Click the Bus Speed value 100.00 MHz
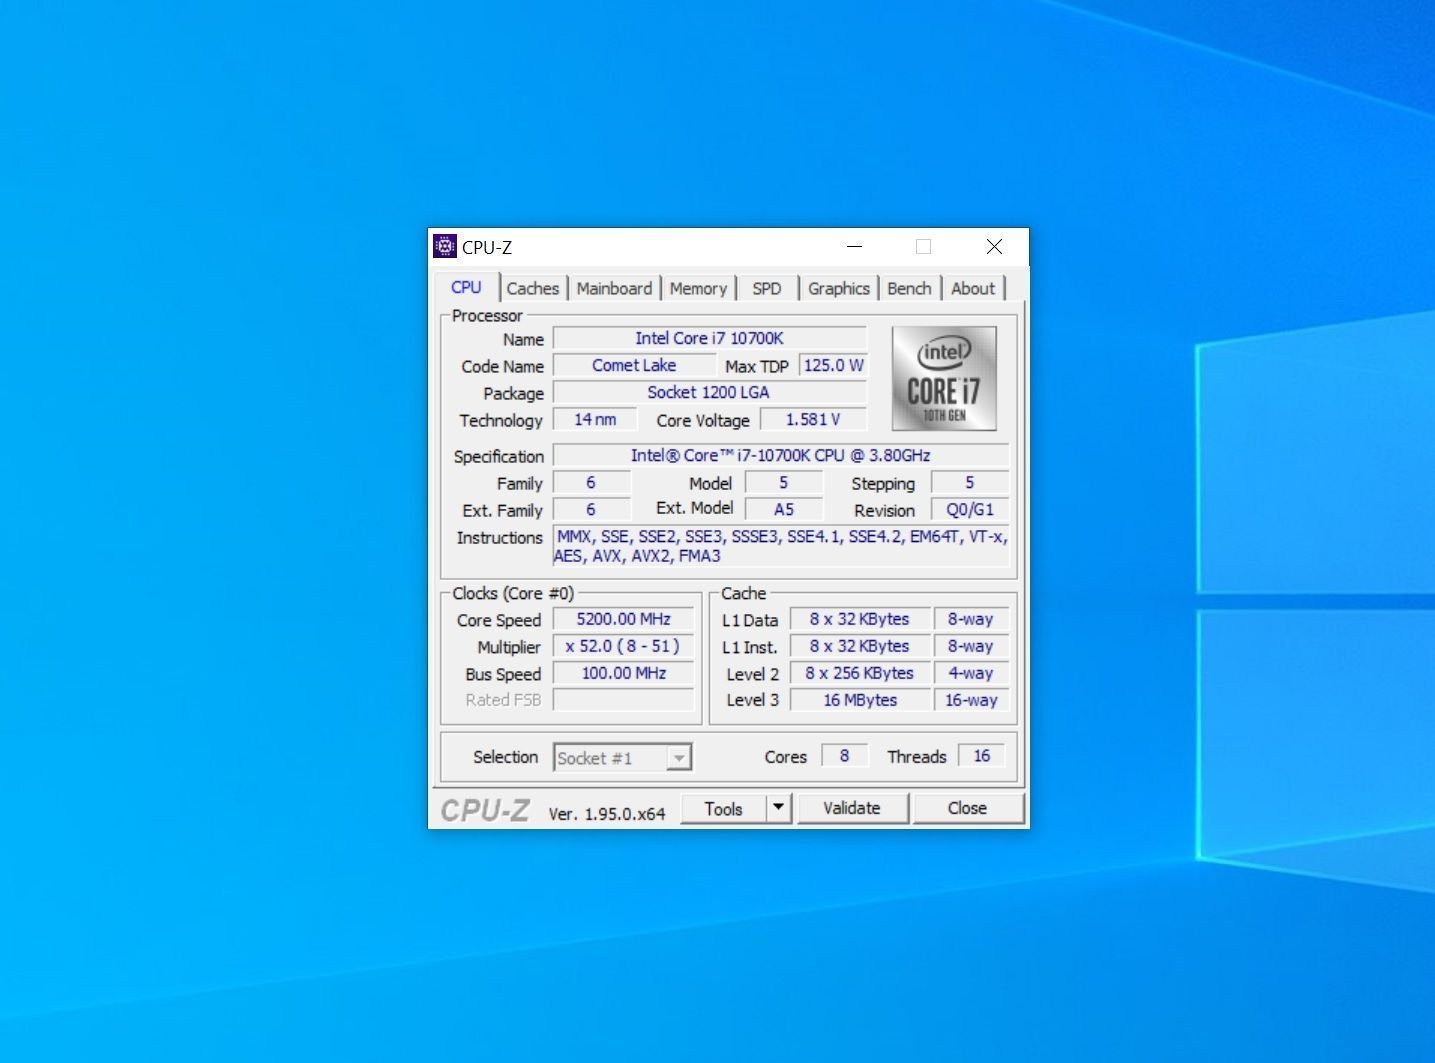Viewport: 1435px width, 1063px height. [624, 673]
